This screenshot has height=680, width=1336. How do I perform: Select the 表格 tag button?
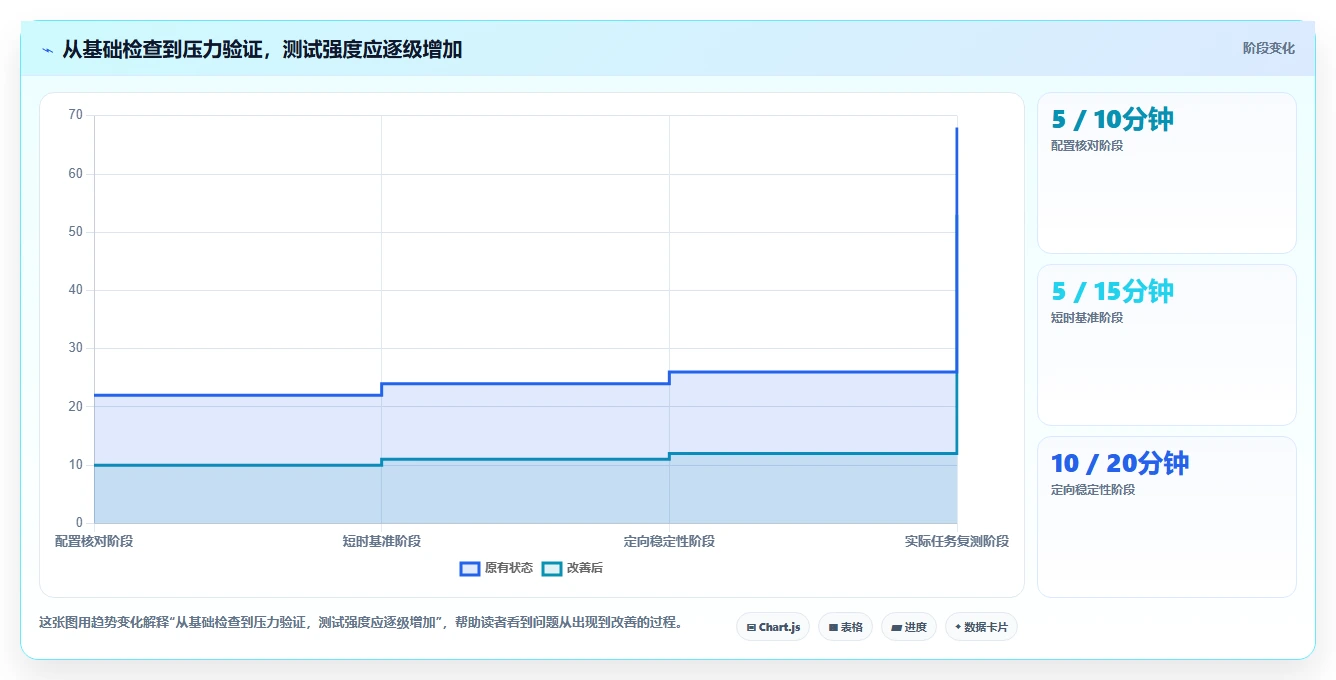[845, 627]
